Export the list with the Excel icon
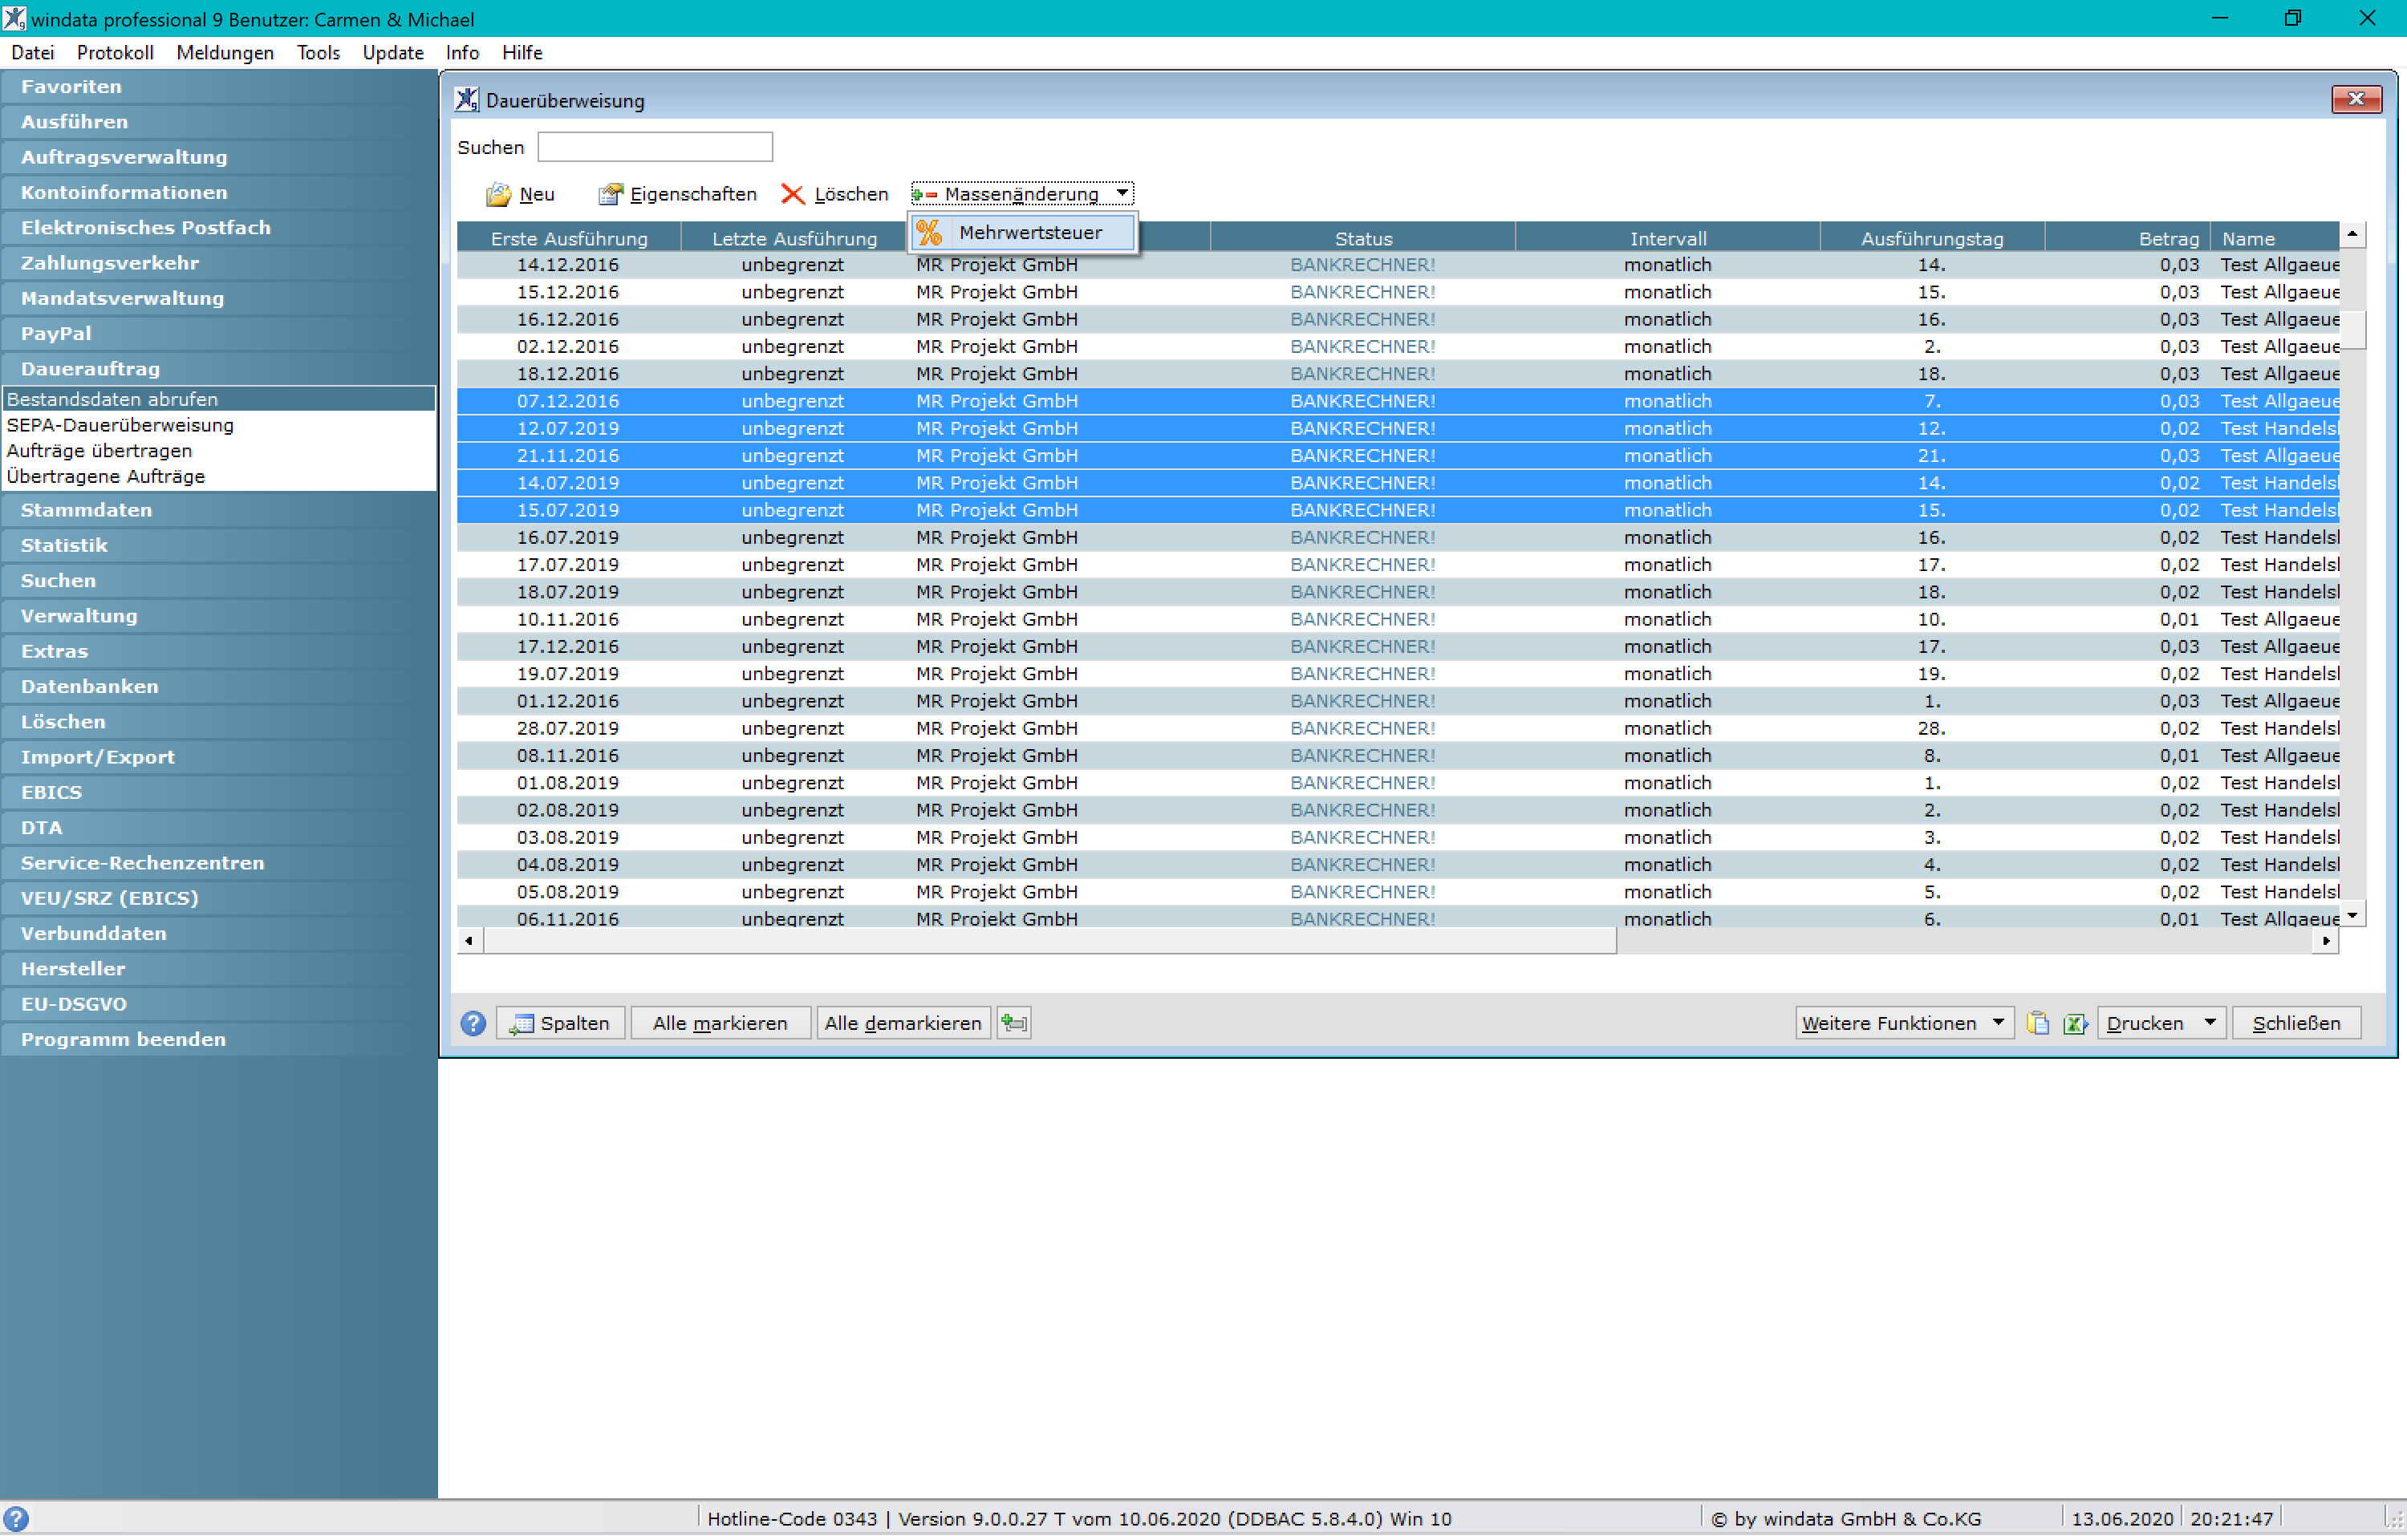 2075,1023
